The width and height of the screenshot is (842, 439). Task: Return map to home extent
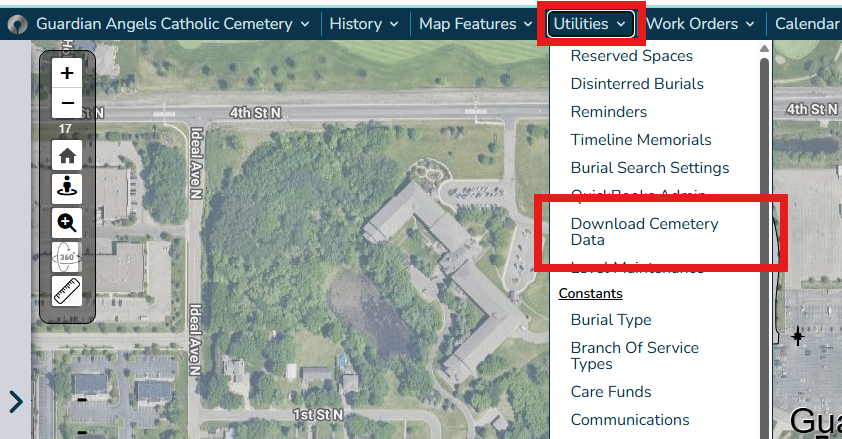[x=67, y=156]
